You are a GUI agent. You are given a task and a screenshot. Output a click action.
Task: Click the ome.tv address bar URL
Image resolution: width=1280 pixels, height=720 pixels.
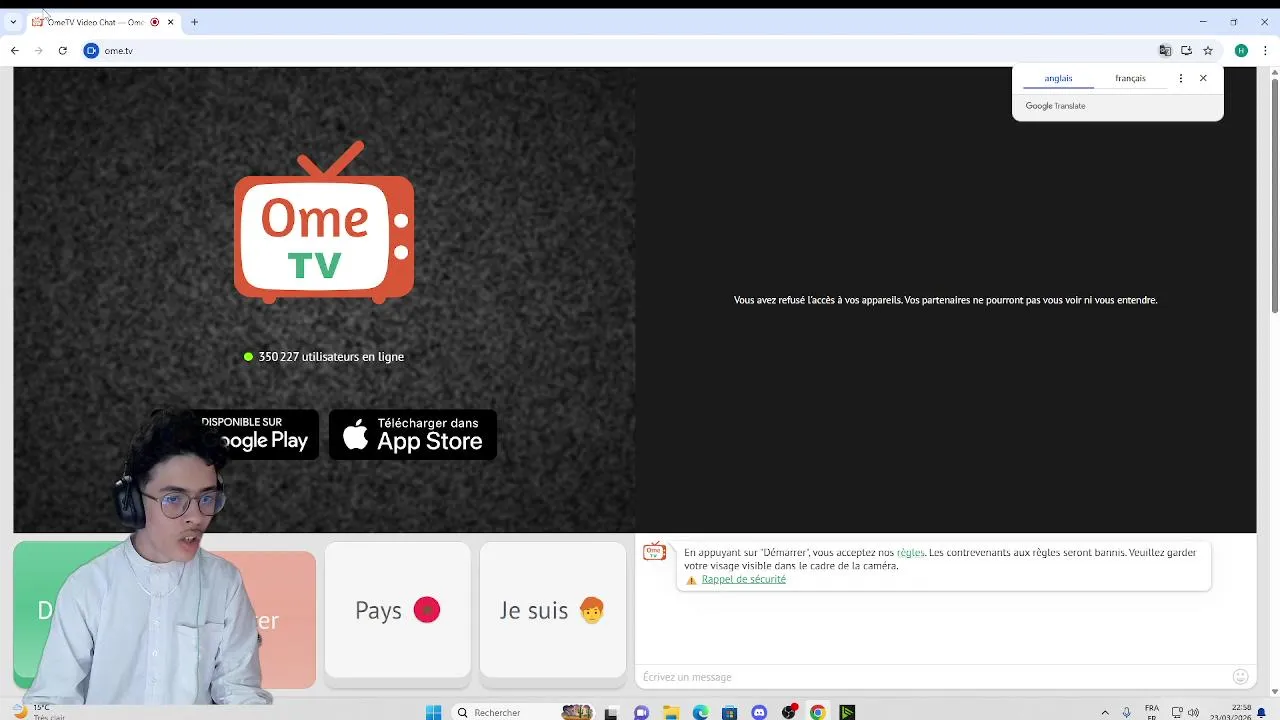(118, 51)
